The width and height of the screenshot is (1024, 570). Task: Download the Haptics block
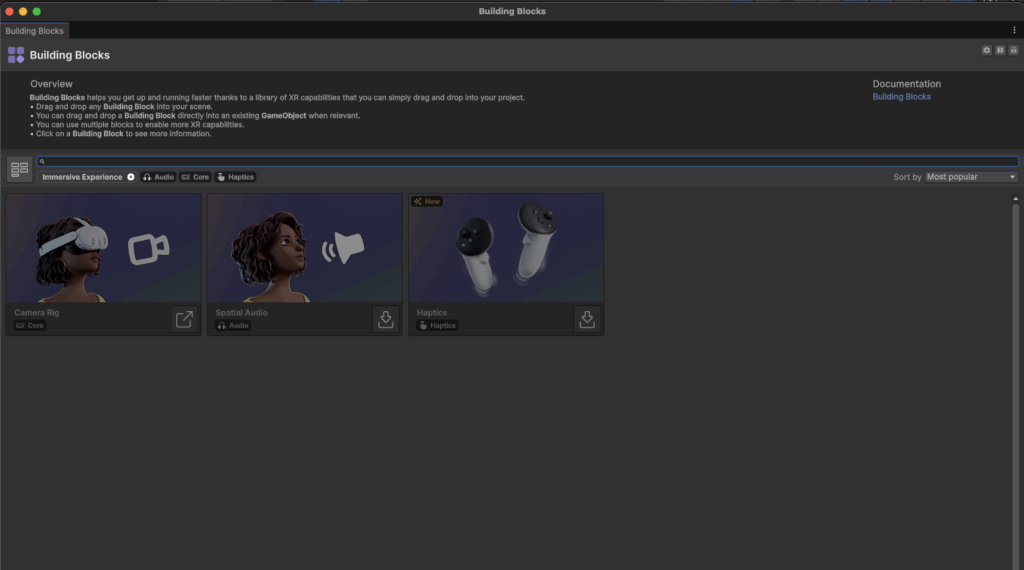(x=586, y=319)
